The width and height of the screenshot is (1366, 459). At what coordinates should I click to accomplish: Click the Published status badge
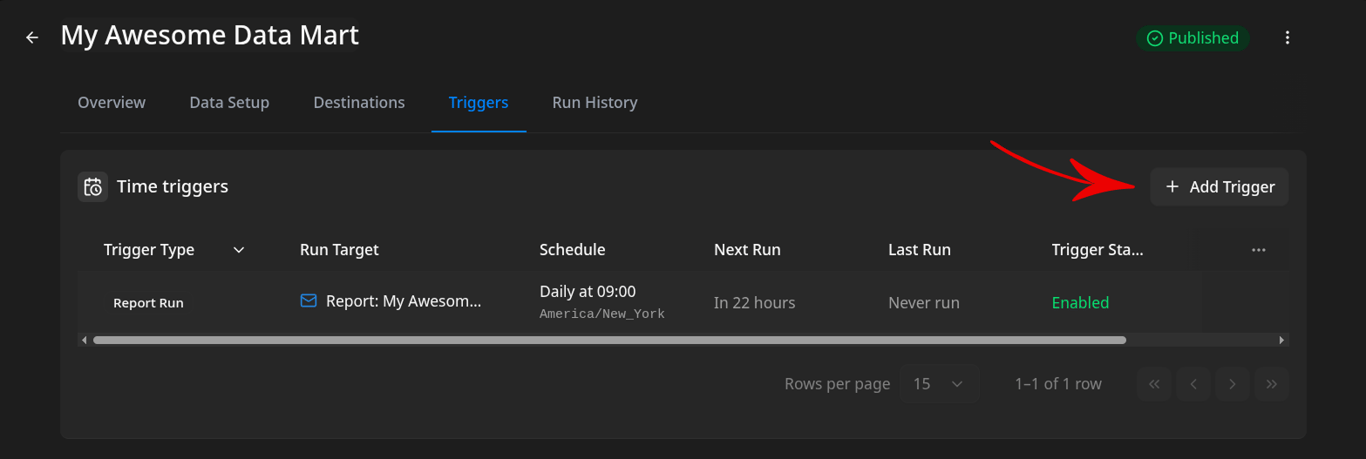(x=1192, y=38)
